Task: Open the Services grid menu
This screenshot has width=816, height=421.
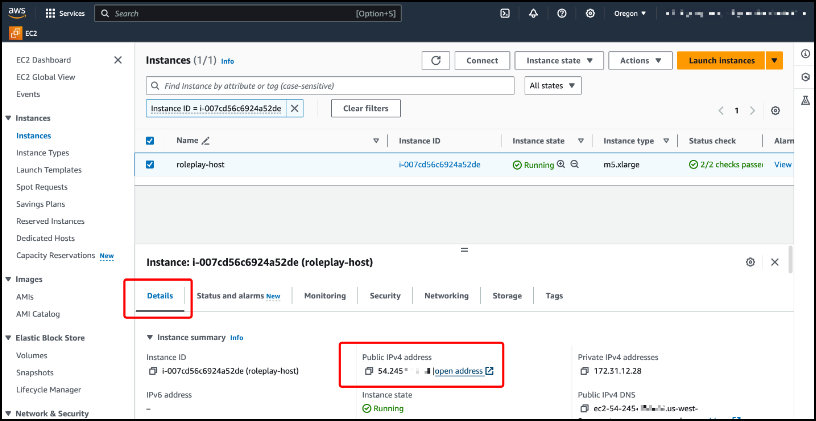Action: (65, 14)
